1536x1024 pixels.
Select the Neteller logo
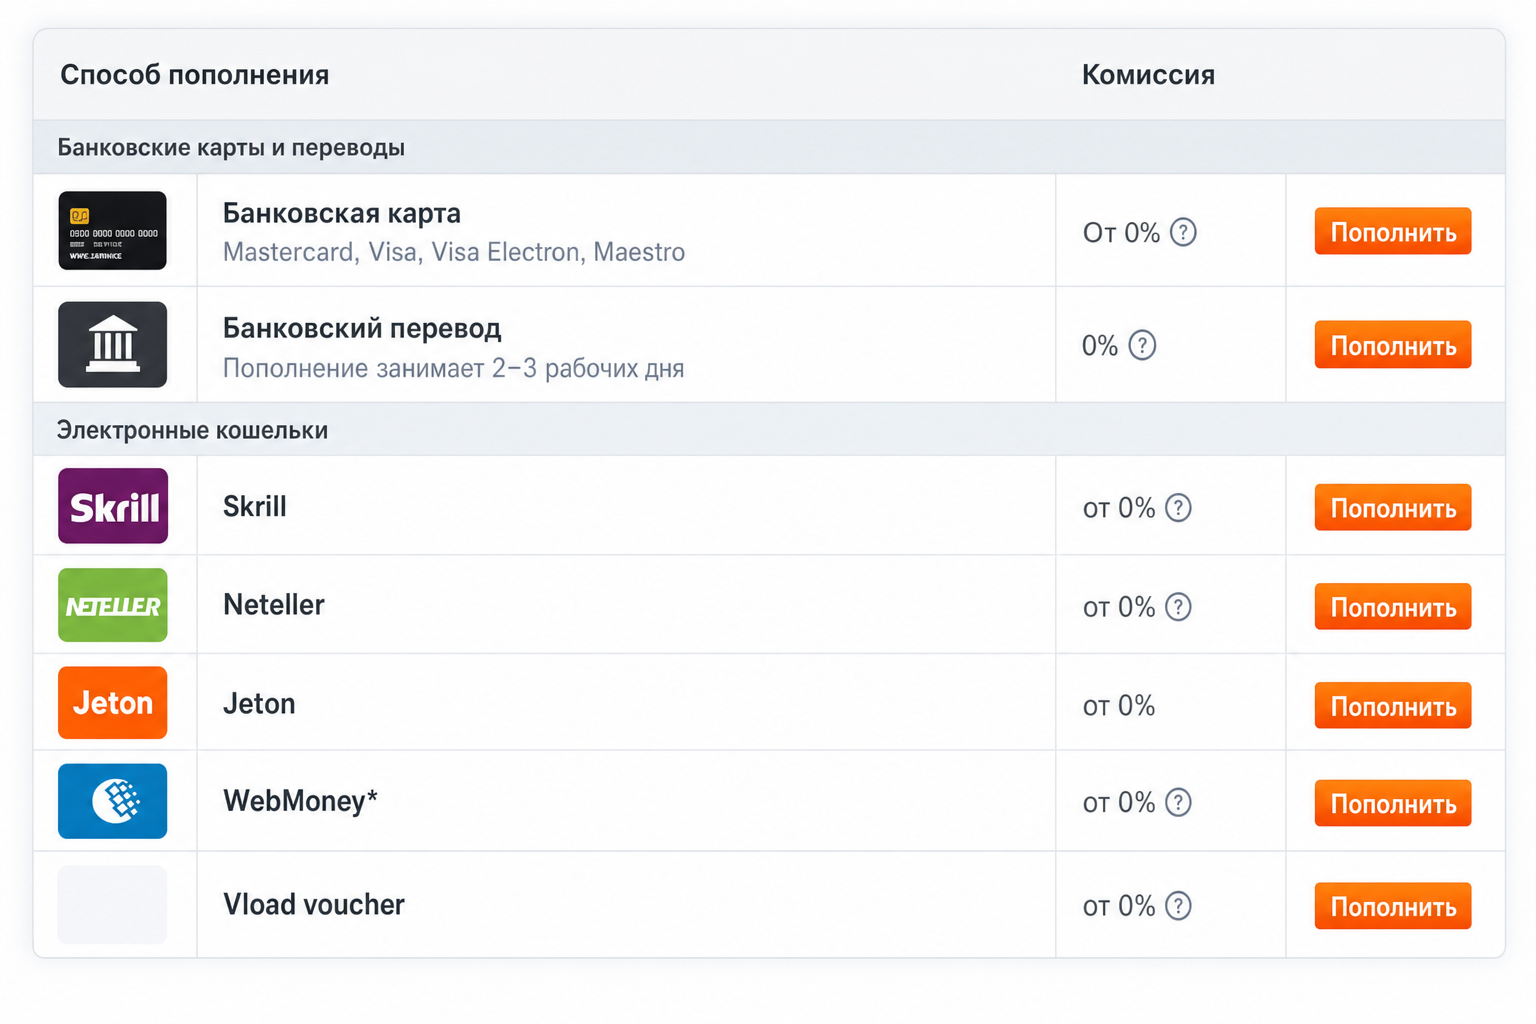[113, 605]
